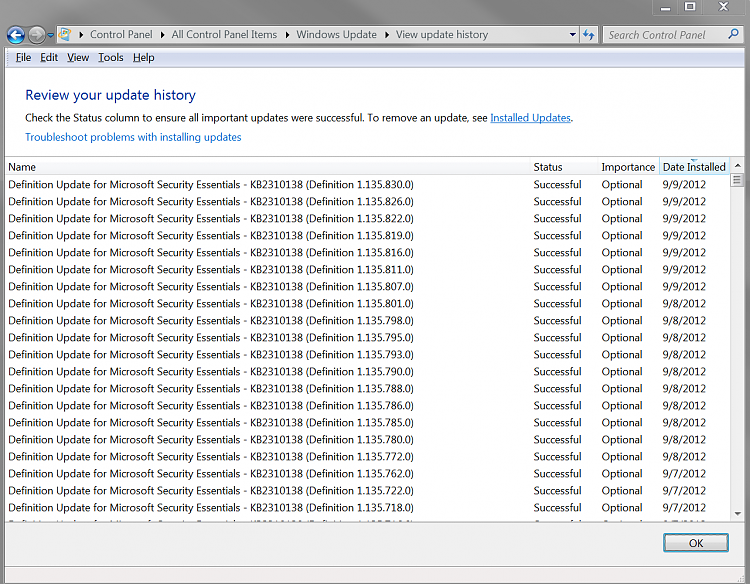Image resolution: width=750 pixels, height=584 pixels.
Task: Select update Definition 1.135.798.0 row
Action: pos(367,320)
